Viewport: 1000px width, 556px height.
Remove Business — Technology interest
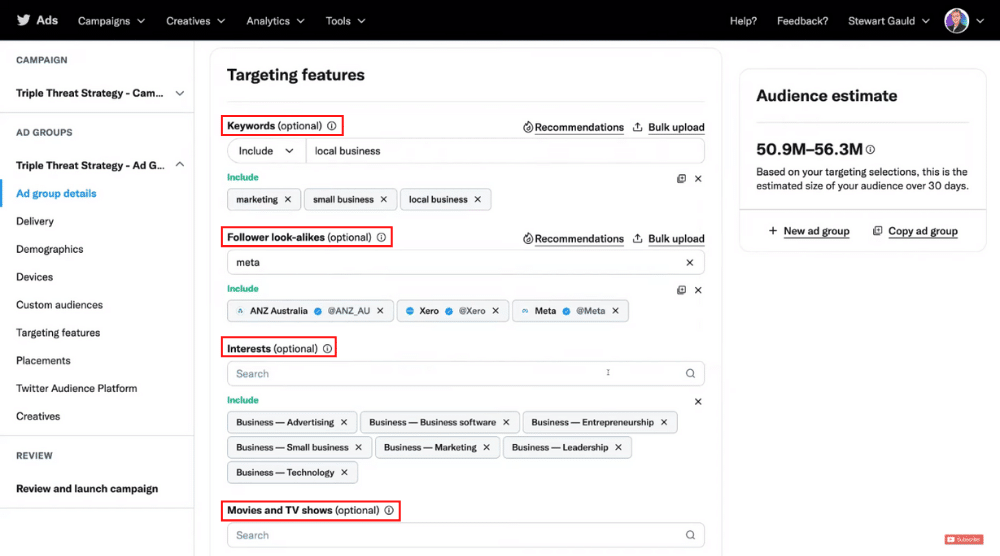pos(344,472)
